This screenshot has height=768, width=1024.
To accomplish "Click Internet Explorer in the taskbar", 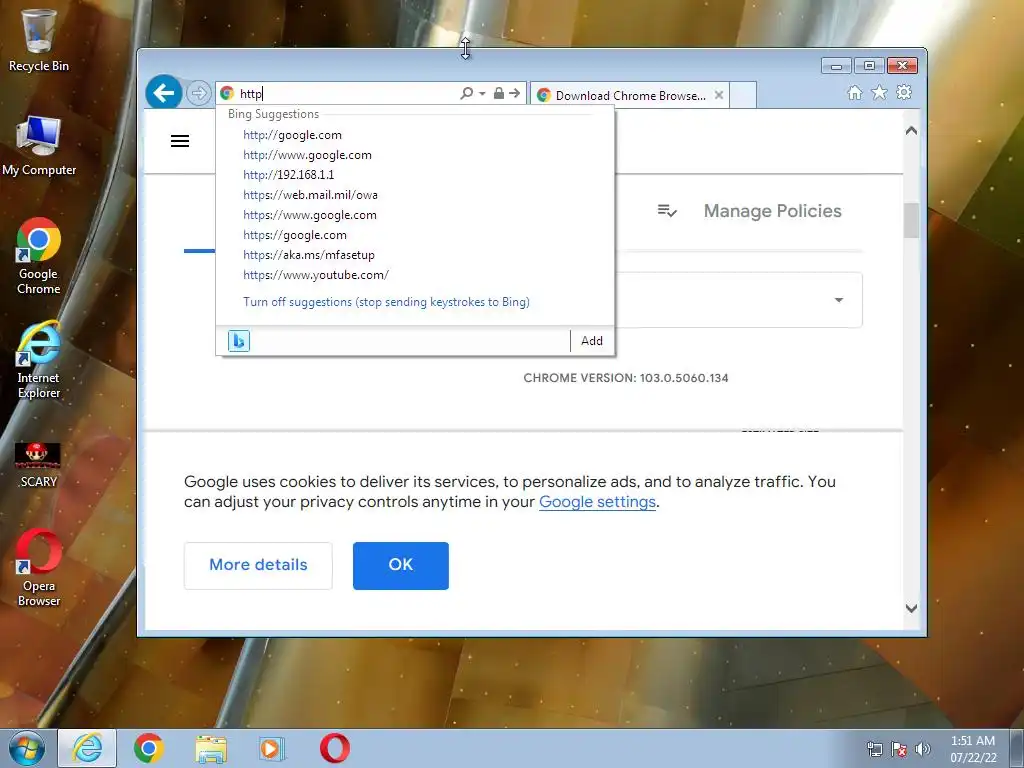I will pos(87,748).
